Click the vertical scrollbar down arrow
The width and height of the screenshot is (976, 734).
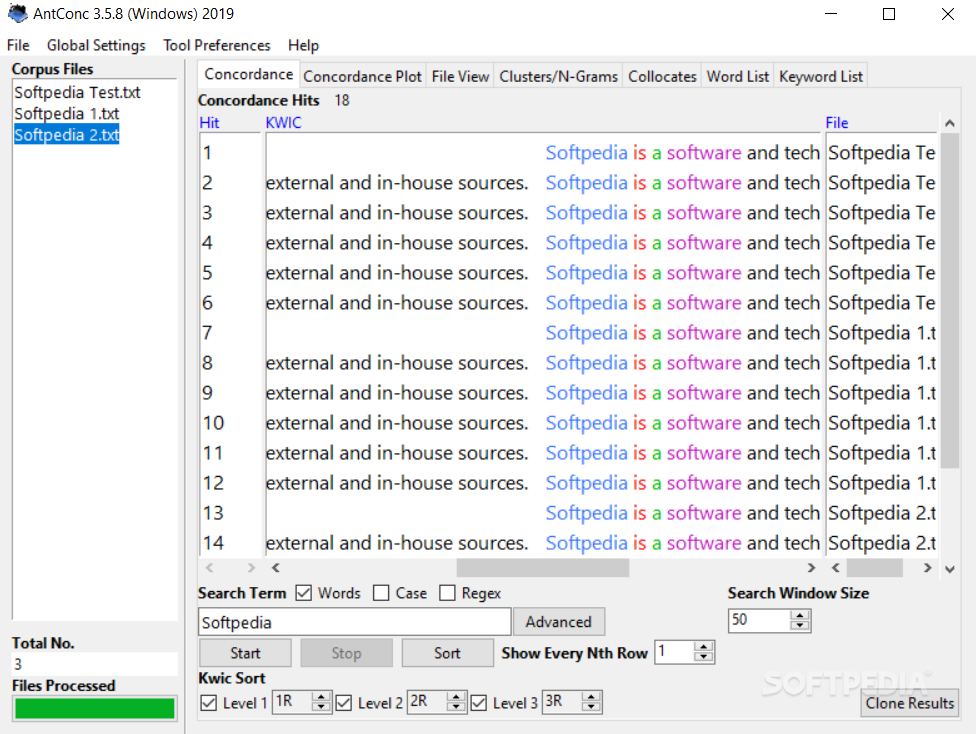tap(950, 568)
